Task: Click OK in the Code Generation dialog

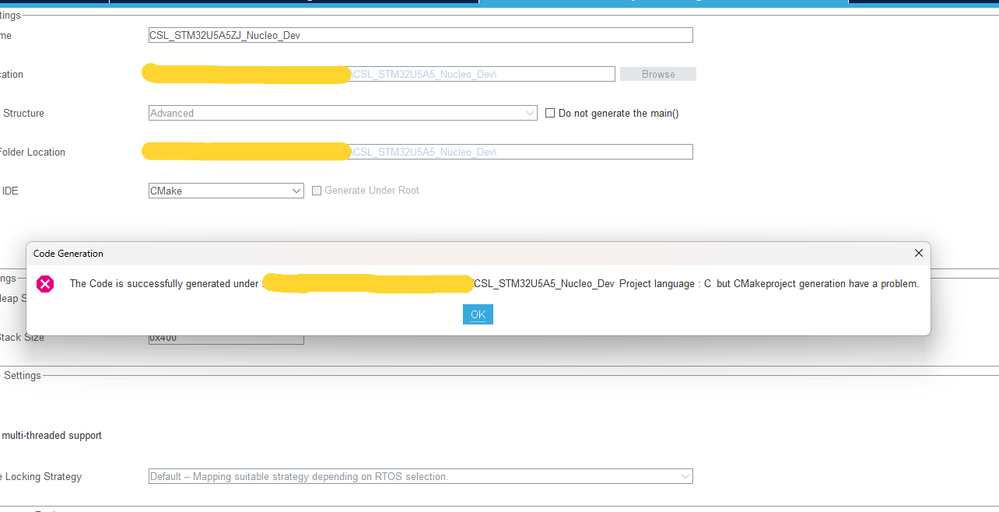Action: (x=478, y=314)
